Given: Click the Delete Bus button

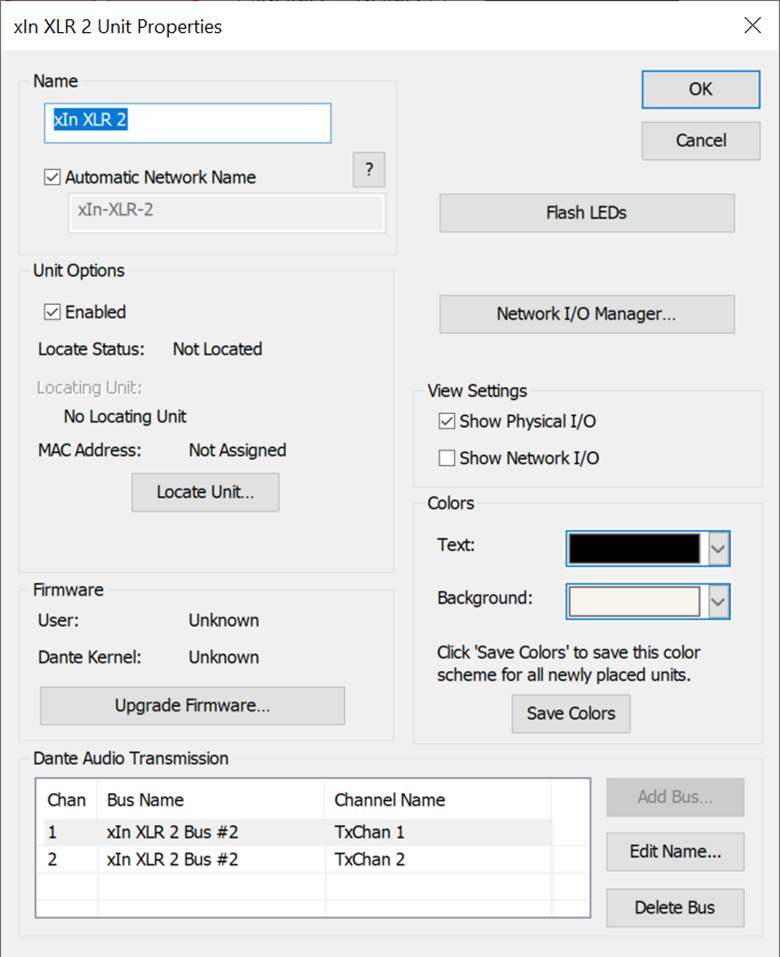Looking at the screenshot, I should pos(675,908).
